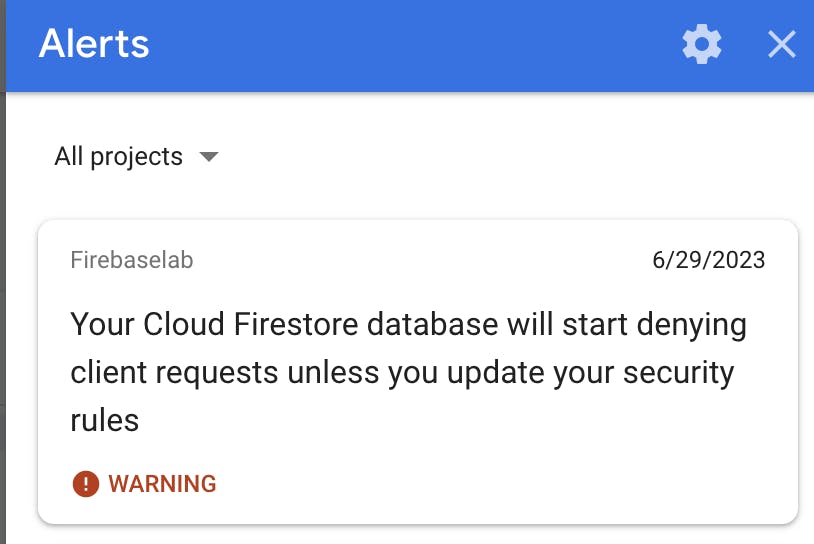
Task: Click the 6/29/2023 alert date
Action: click(709, 260)
